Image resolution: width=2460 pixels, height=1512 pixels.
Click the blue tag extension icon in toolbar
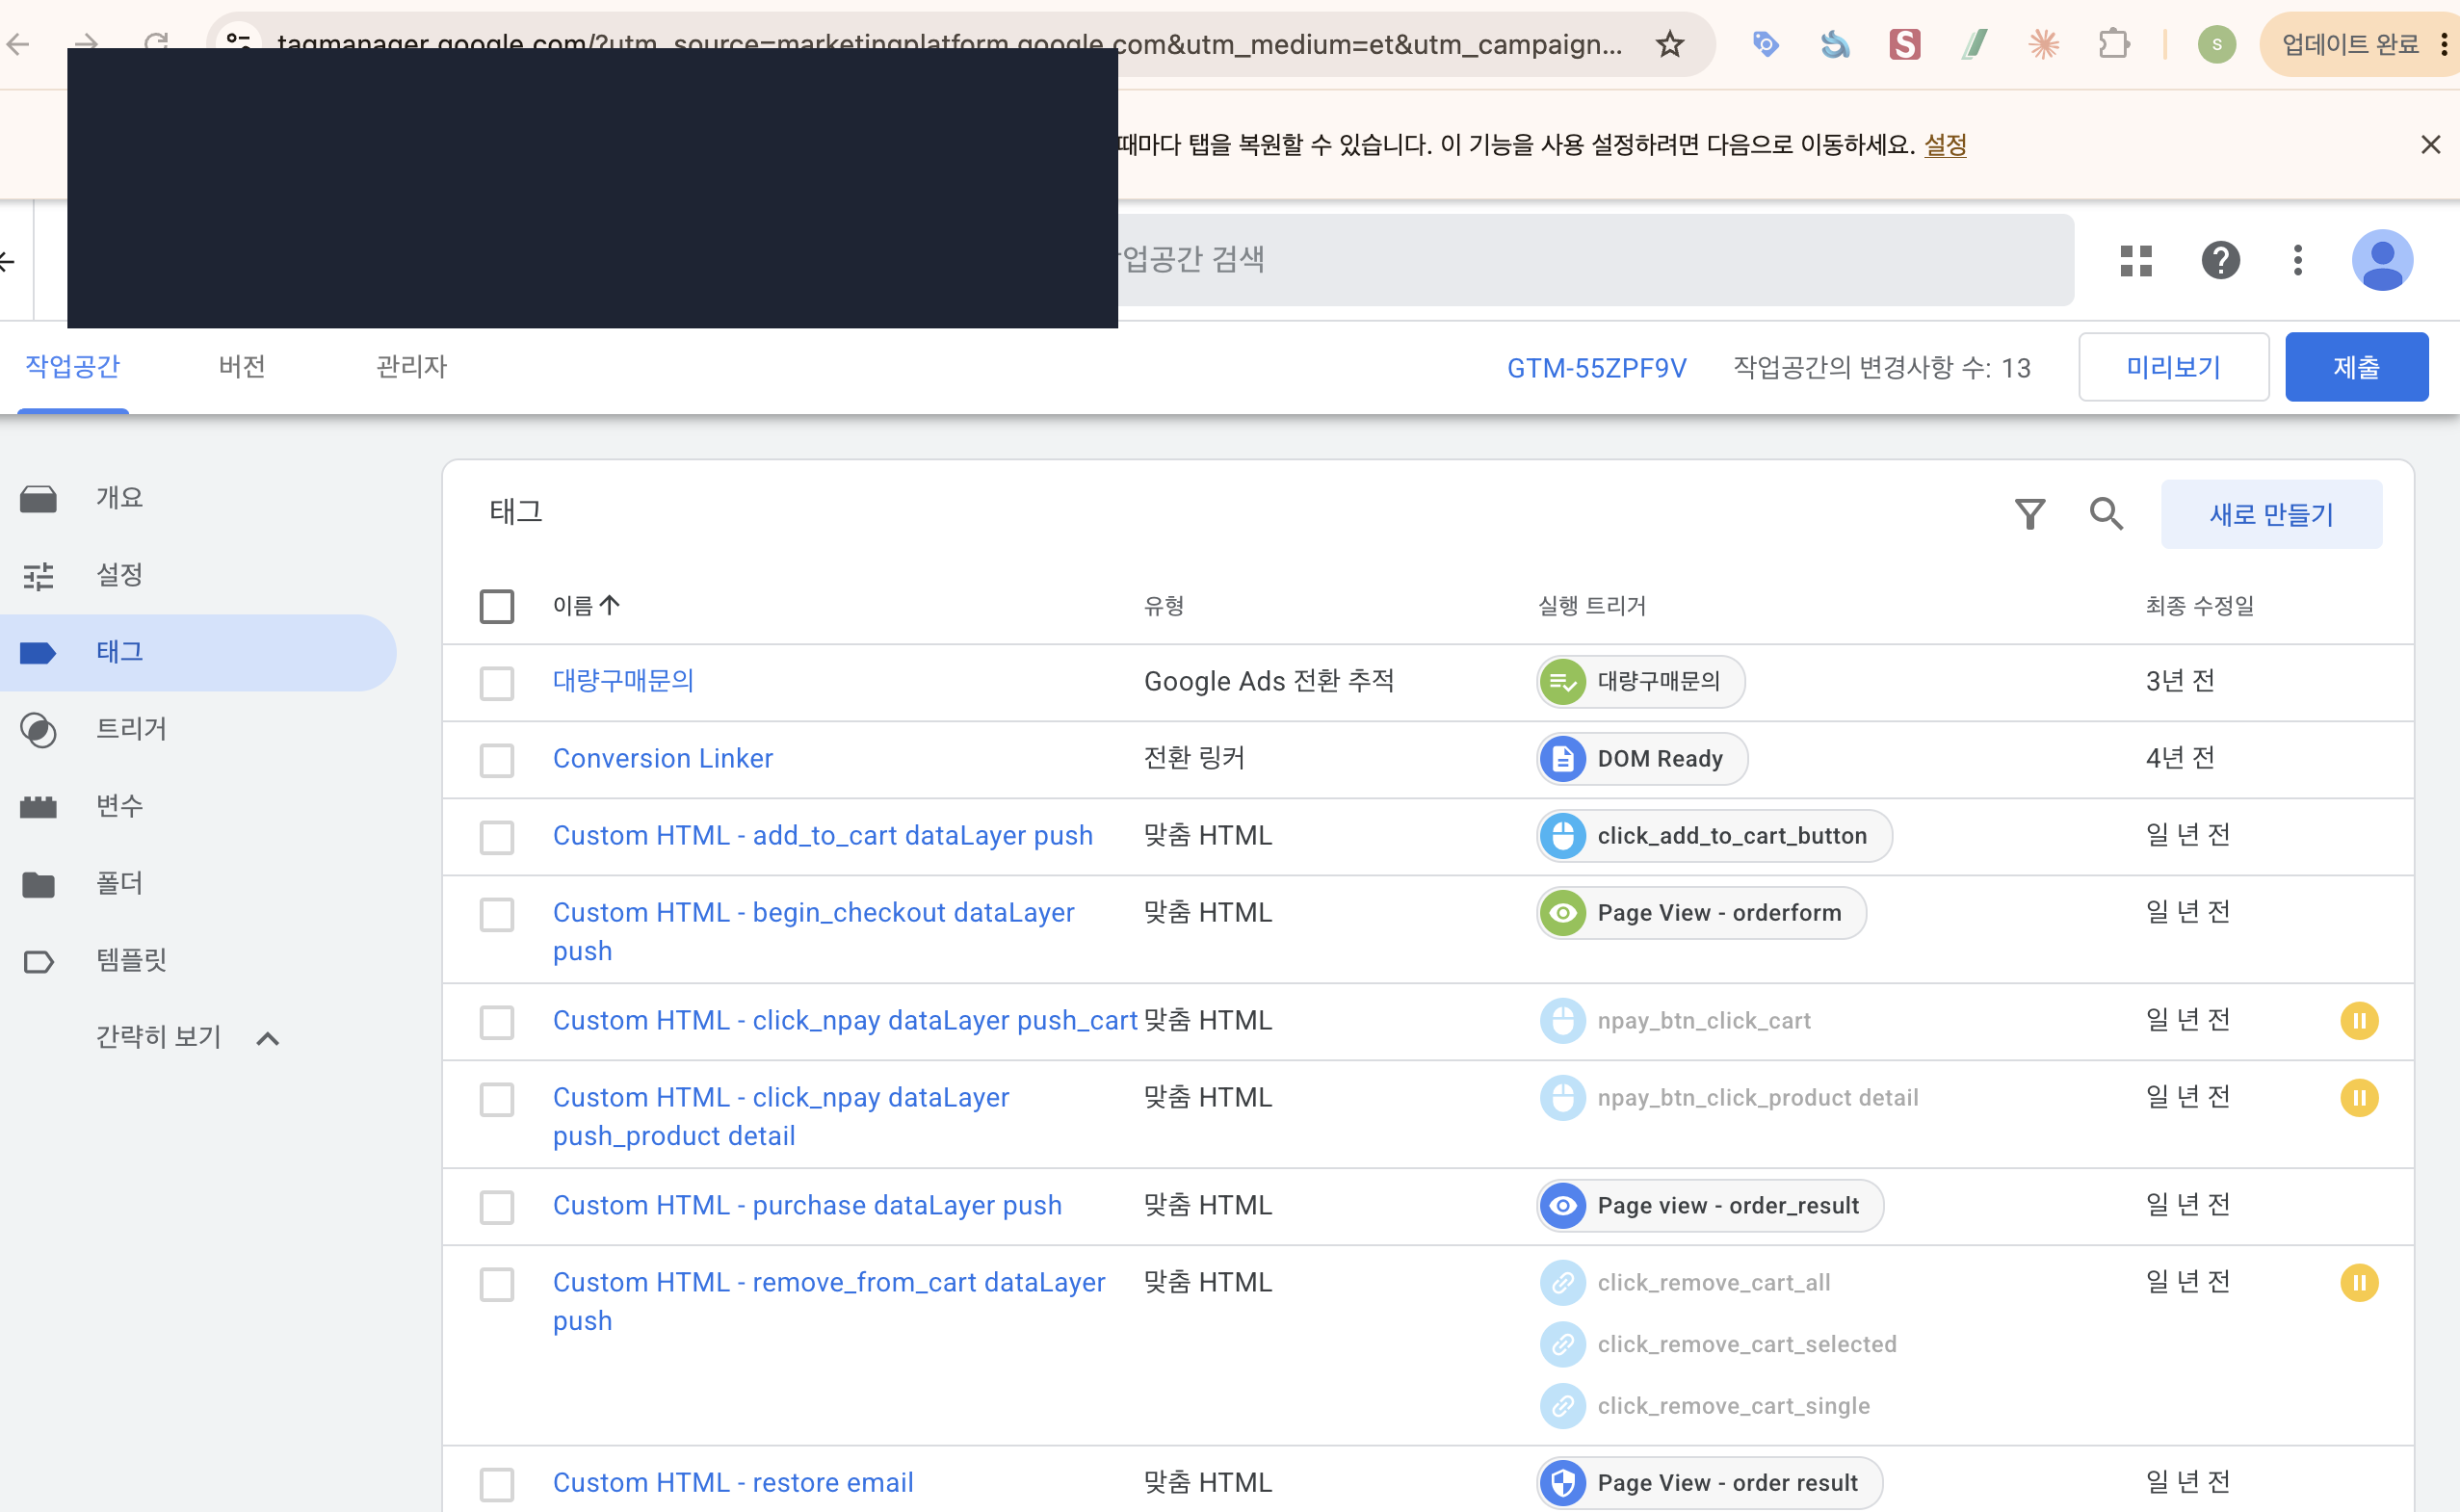point(1766,44)
